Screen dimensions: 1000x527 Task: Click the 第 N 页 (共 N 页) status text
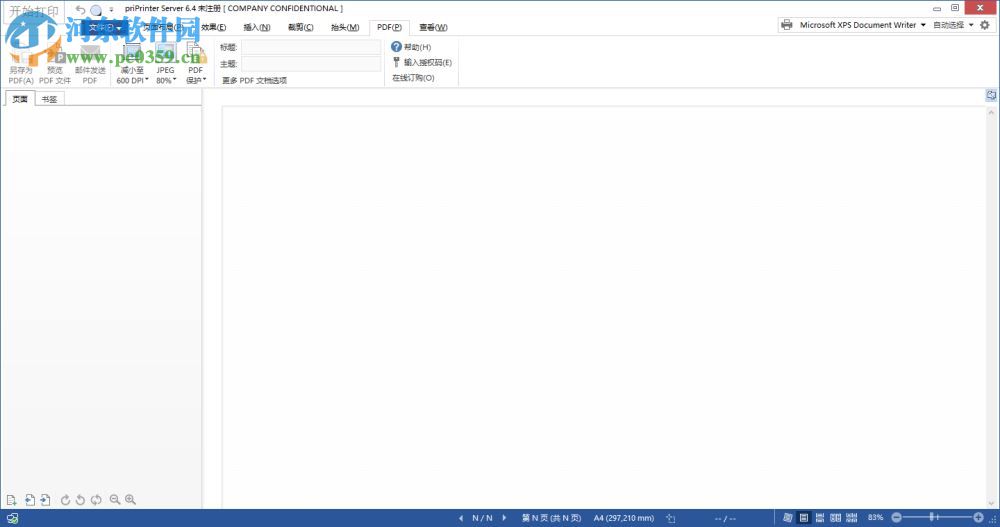(551, 518)
